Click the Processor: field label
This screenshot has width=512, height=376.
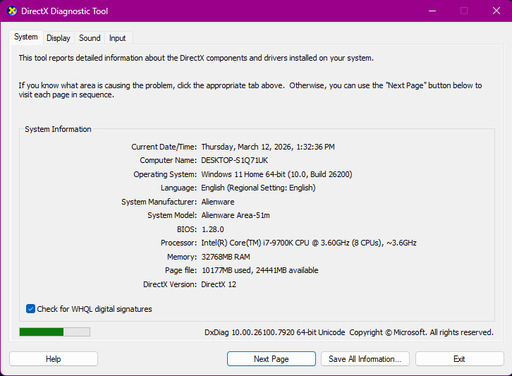[x=179, y=243]
